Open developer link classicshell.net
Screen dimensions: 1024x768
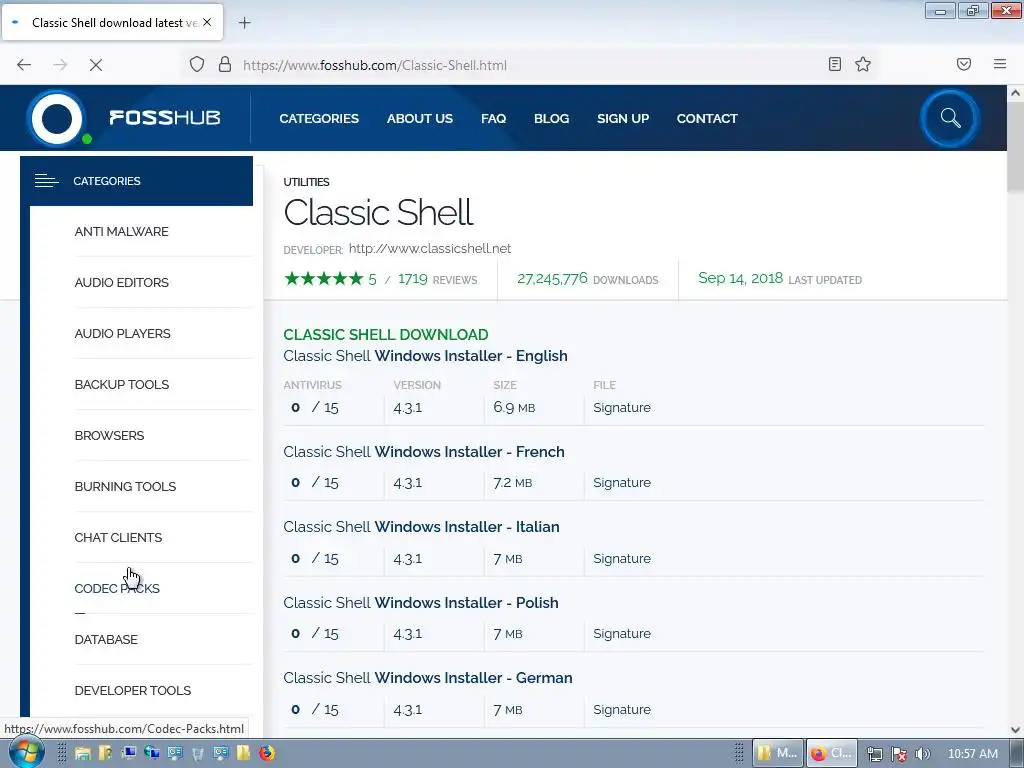coord(430,248)
